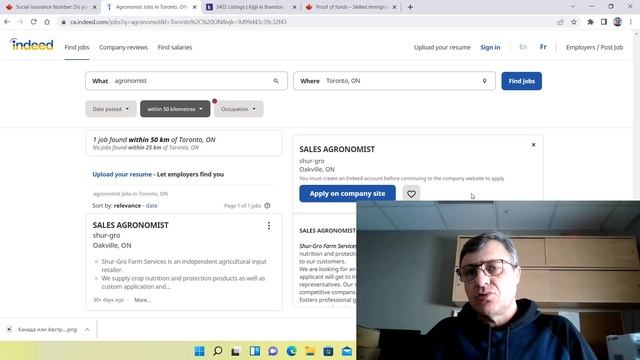Image resolution: width=640 pixels, height=360 pixels.
Task: Open Chrome three-dot menu
Action: (631, 22)
